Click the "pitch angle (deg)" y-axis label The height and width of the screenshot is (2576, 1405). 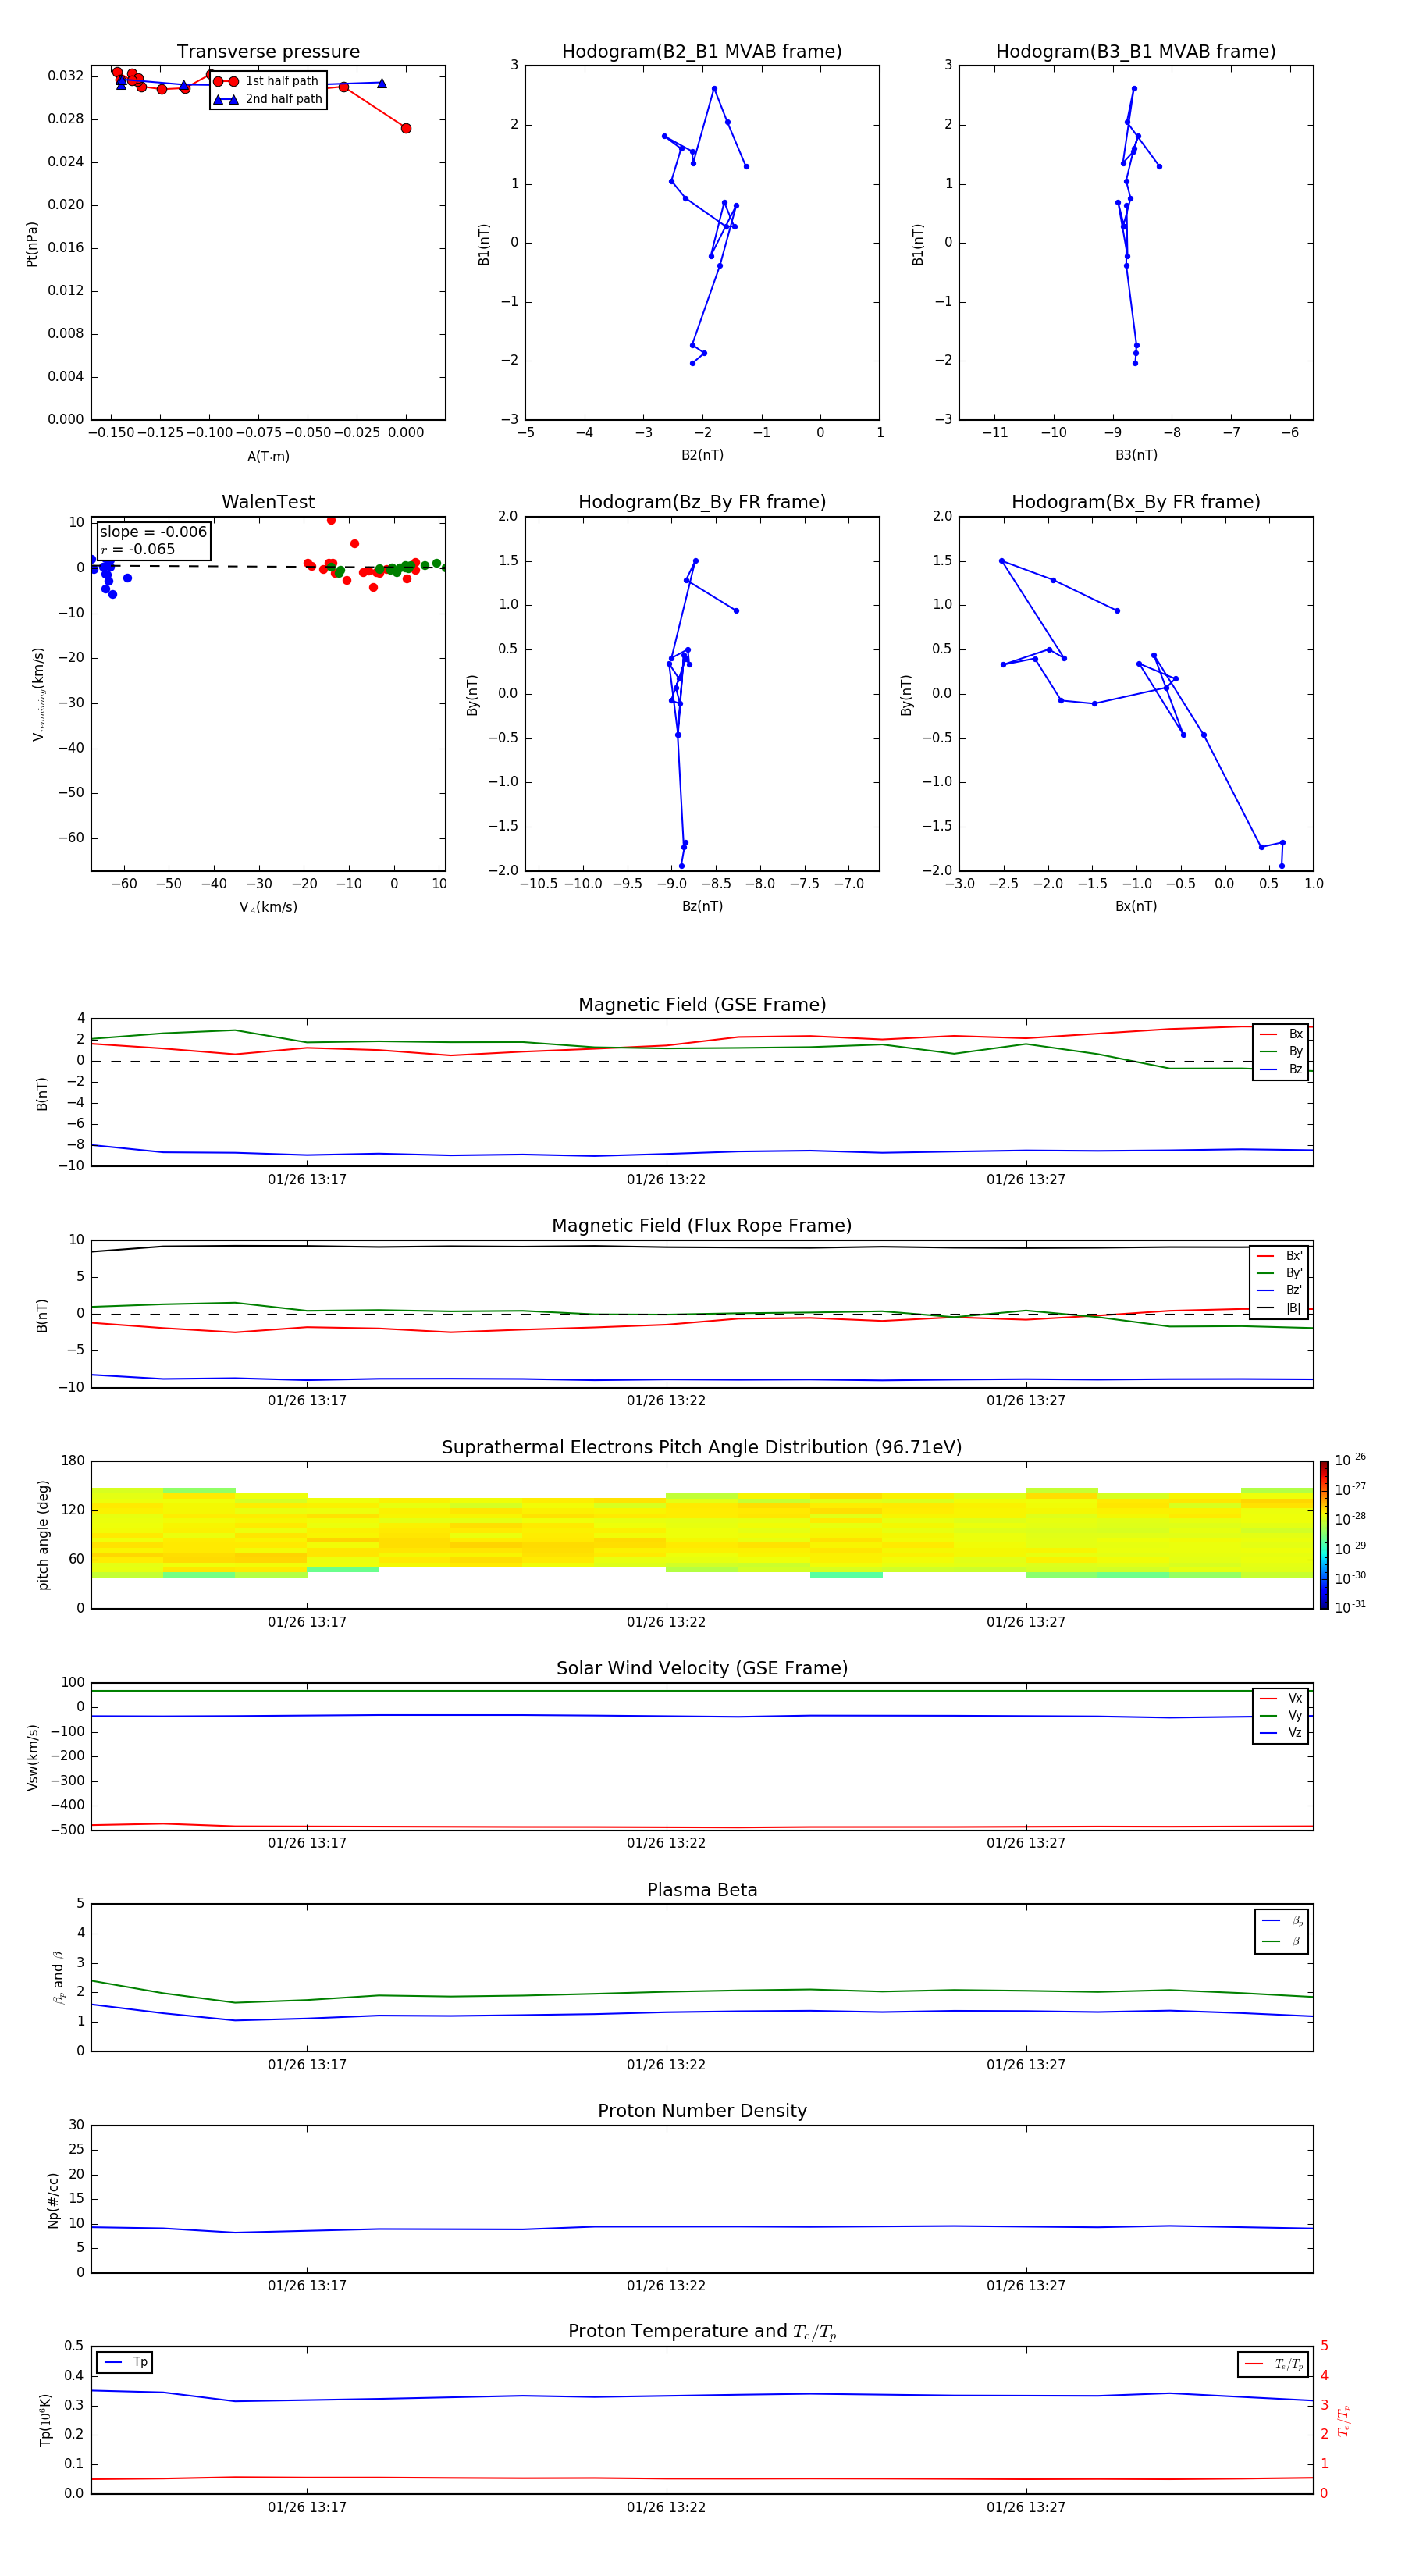[x=43, y=1535]
